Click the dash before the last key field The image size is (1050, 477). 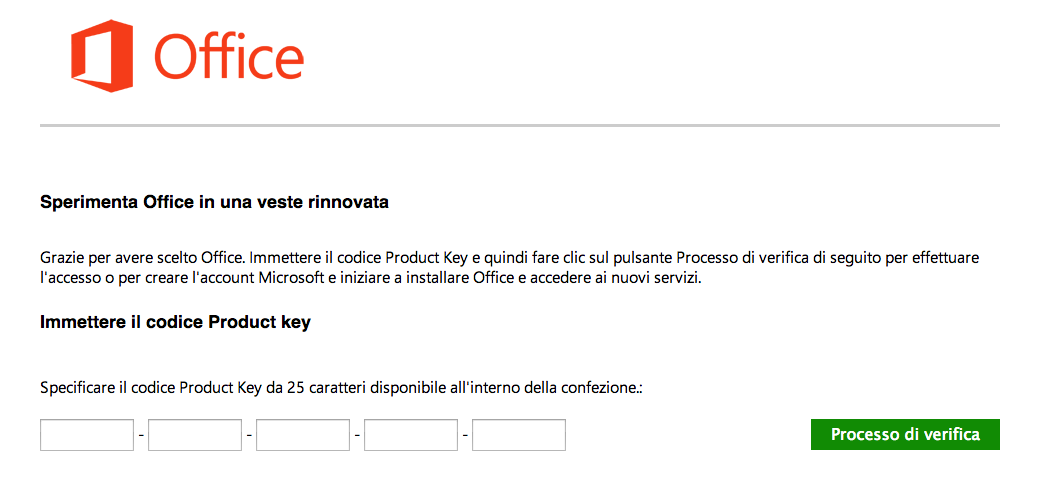[x=465, y=435]
